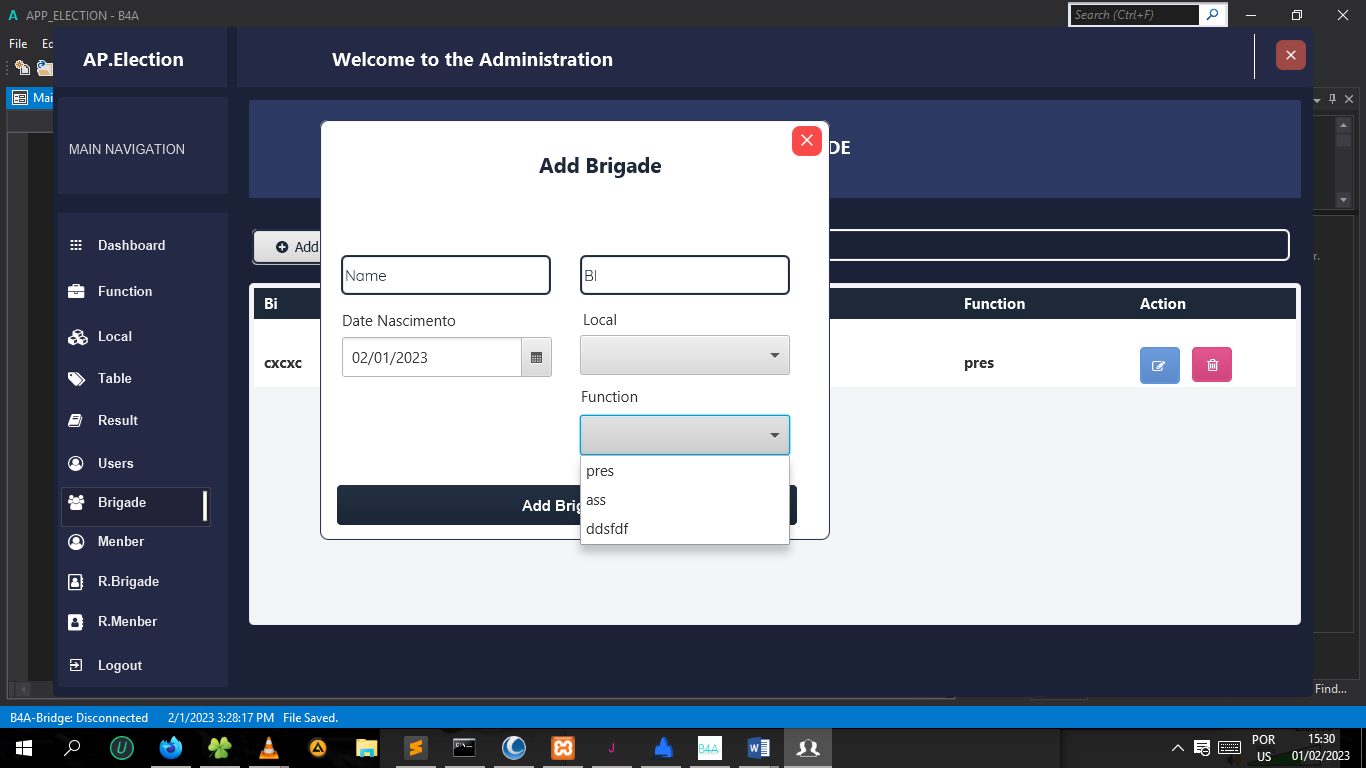Screen dimensions: 1366x768
Task: Click the Date Nascimento date field
Action: 432,357
